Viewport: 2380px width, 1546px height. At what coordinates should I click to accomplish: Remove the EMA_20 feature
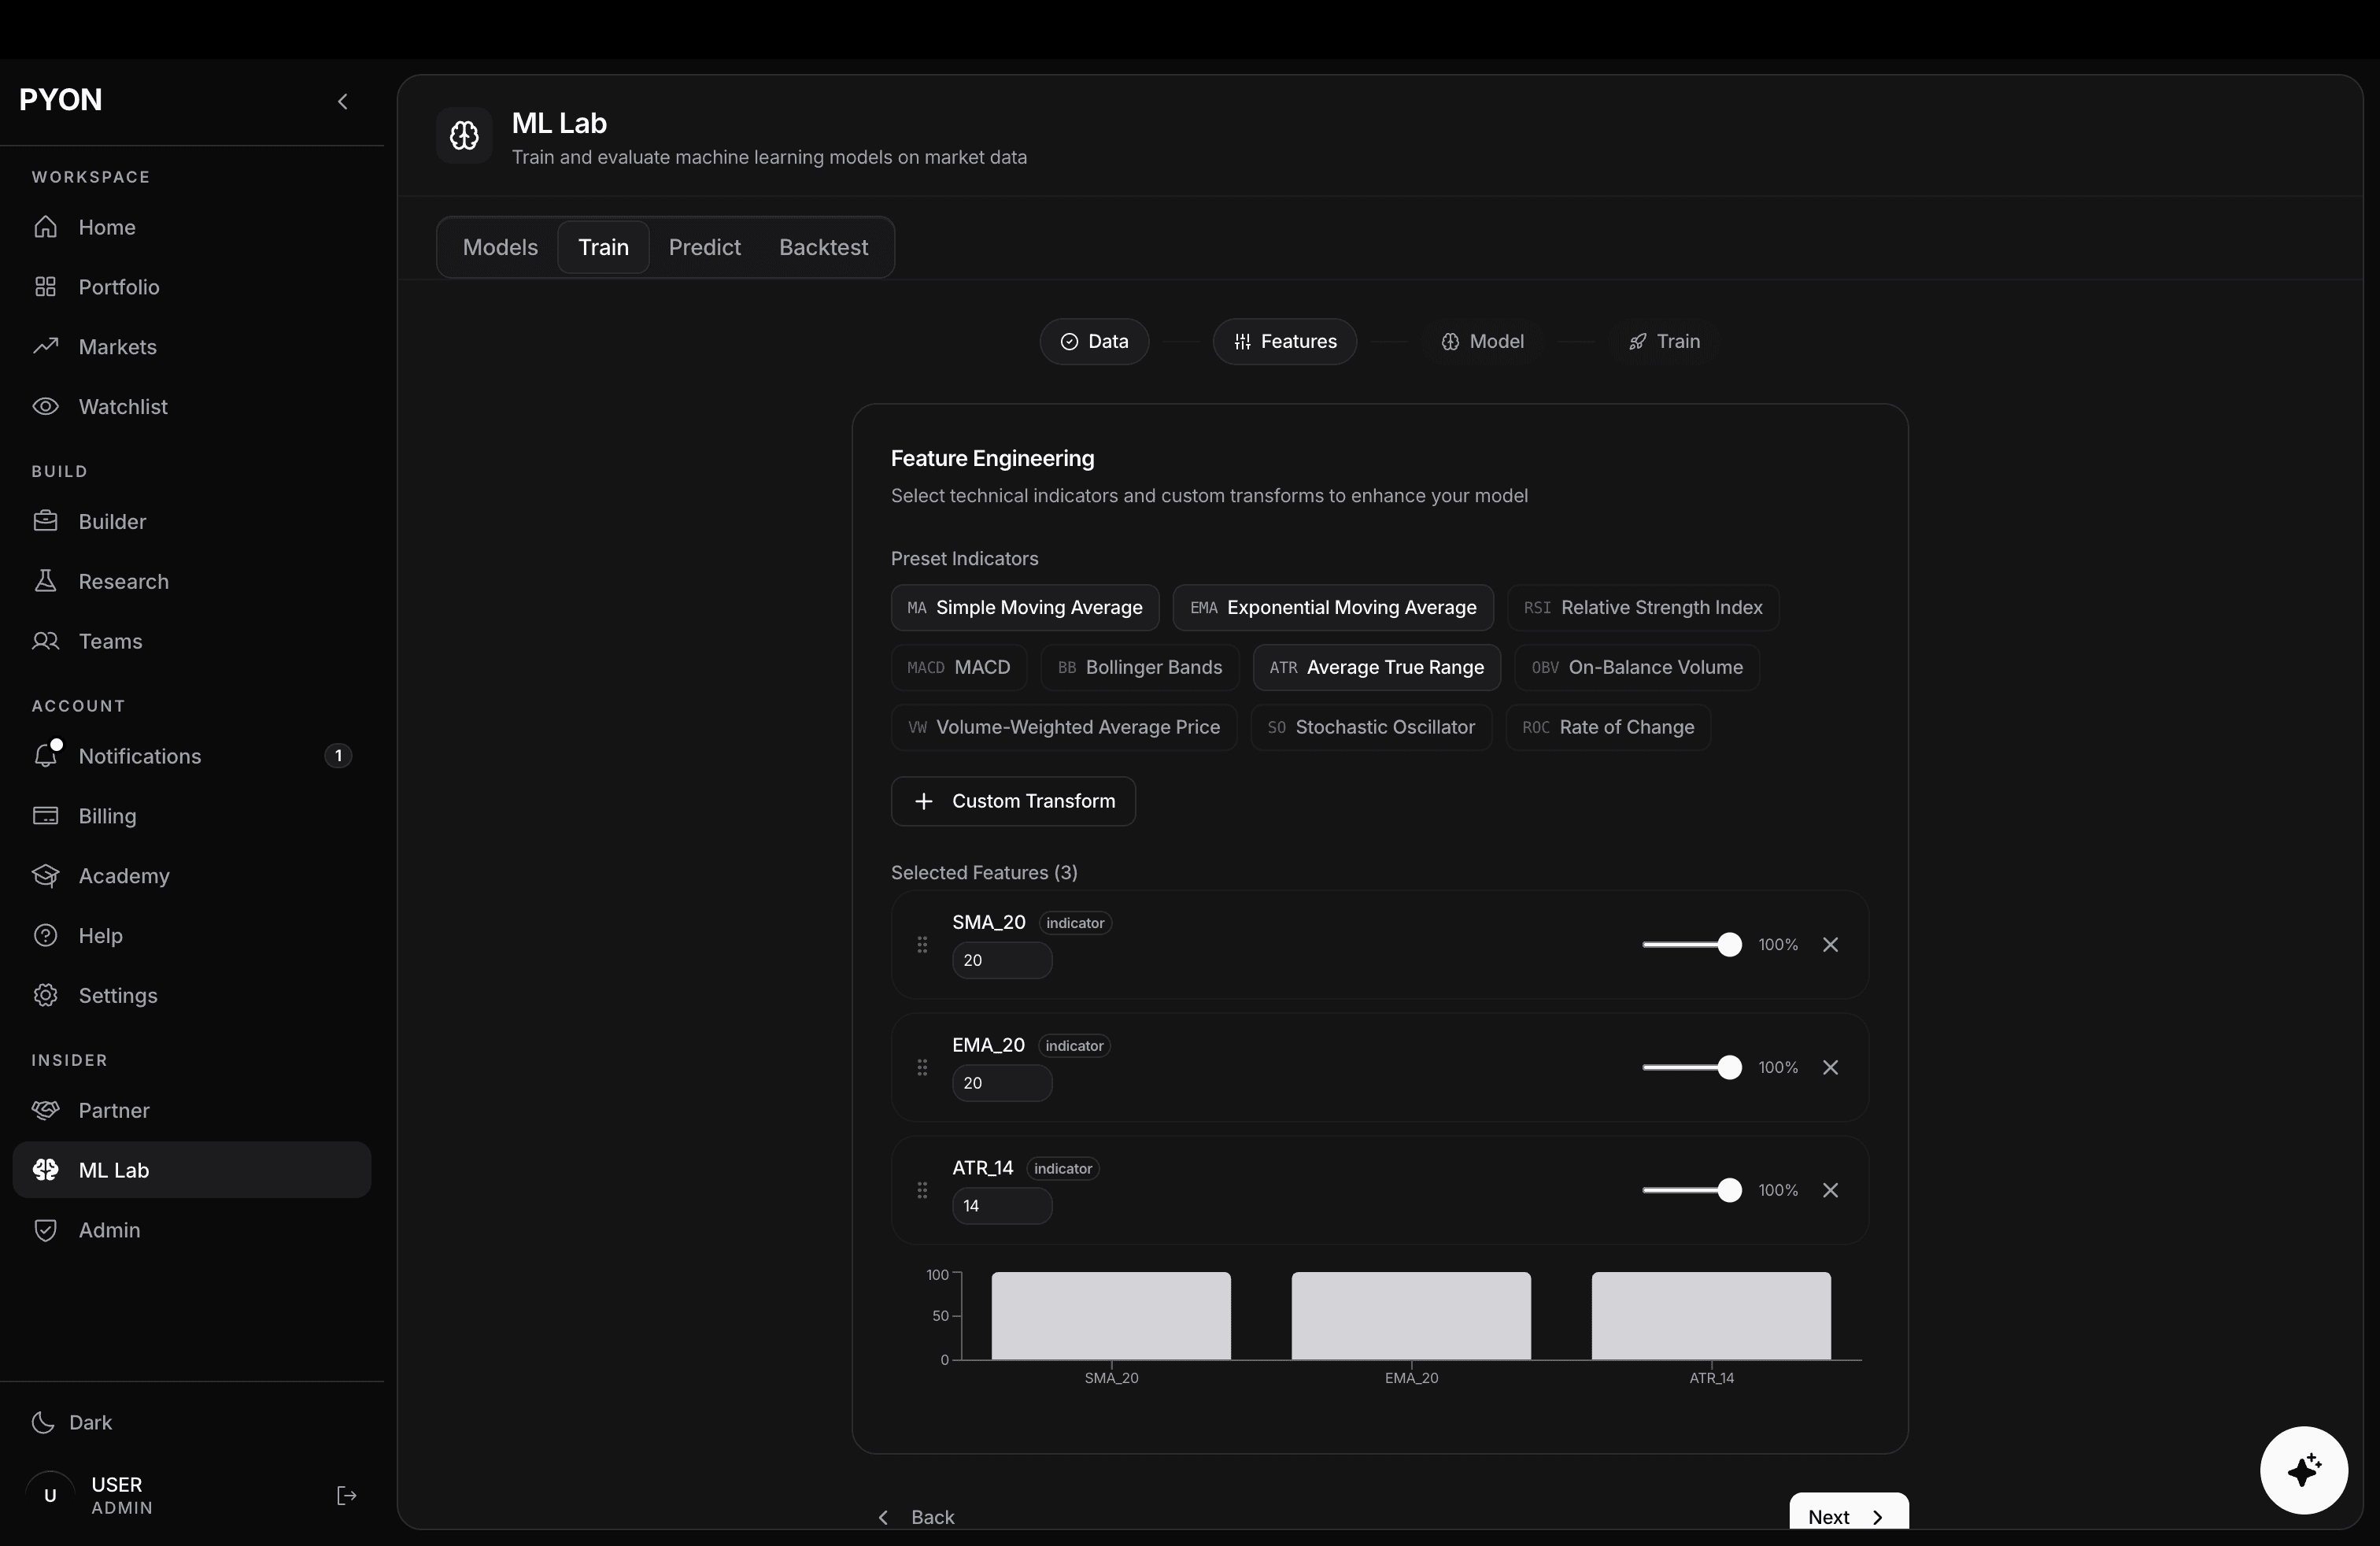1830,1068
